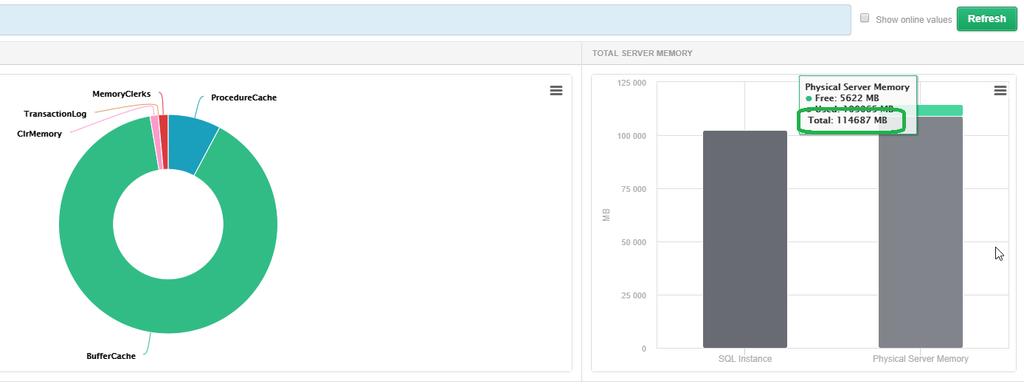Screen dimensions: 1024x387
Task: Click the red MemoryClerks donut slice
Action: (x=163, y=142)
